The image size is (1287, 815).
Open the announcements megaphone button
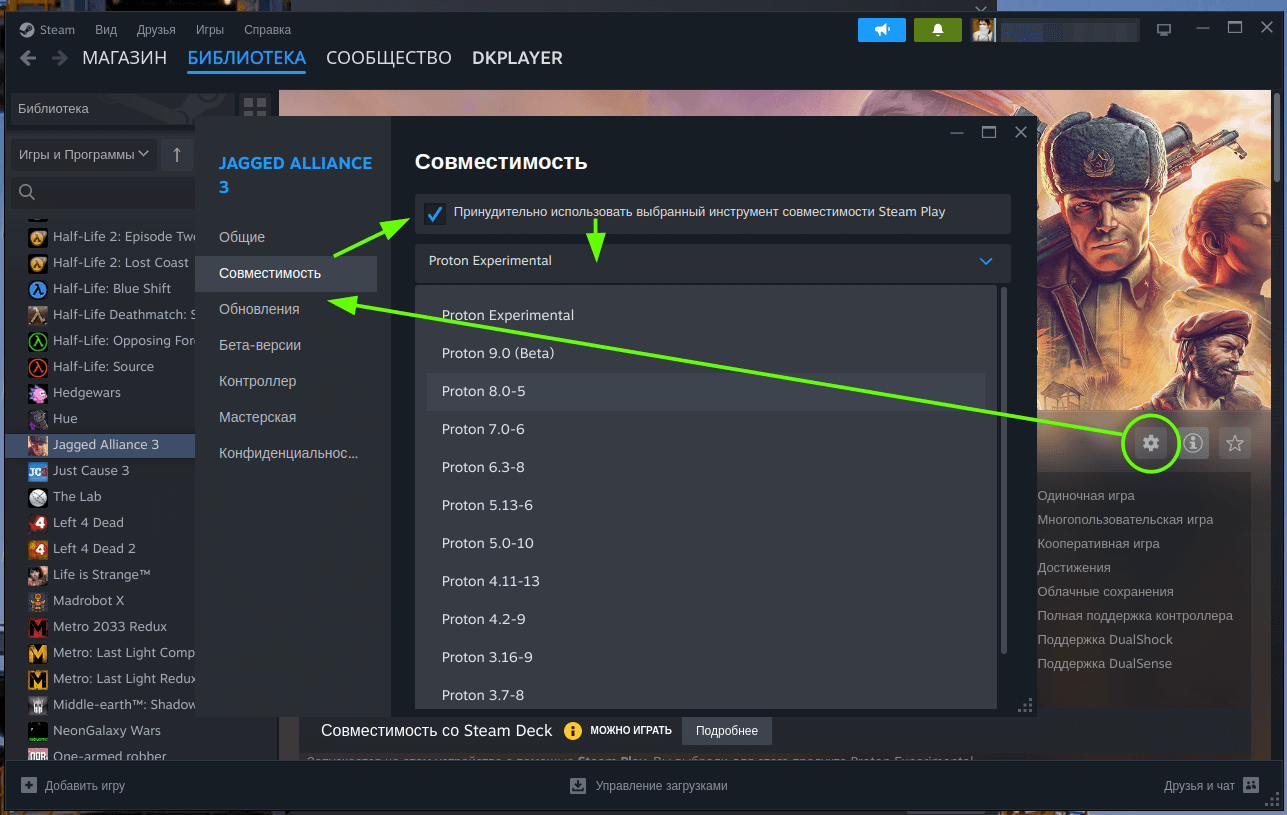pyautogui.click(x=881, y=30)
